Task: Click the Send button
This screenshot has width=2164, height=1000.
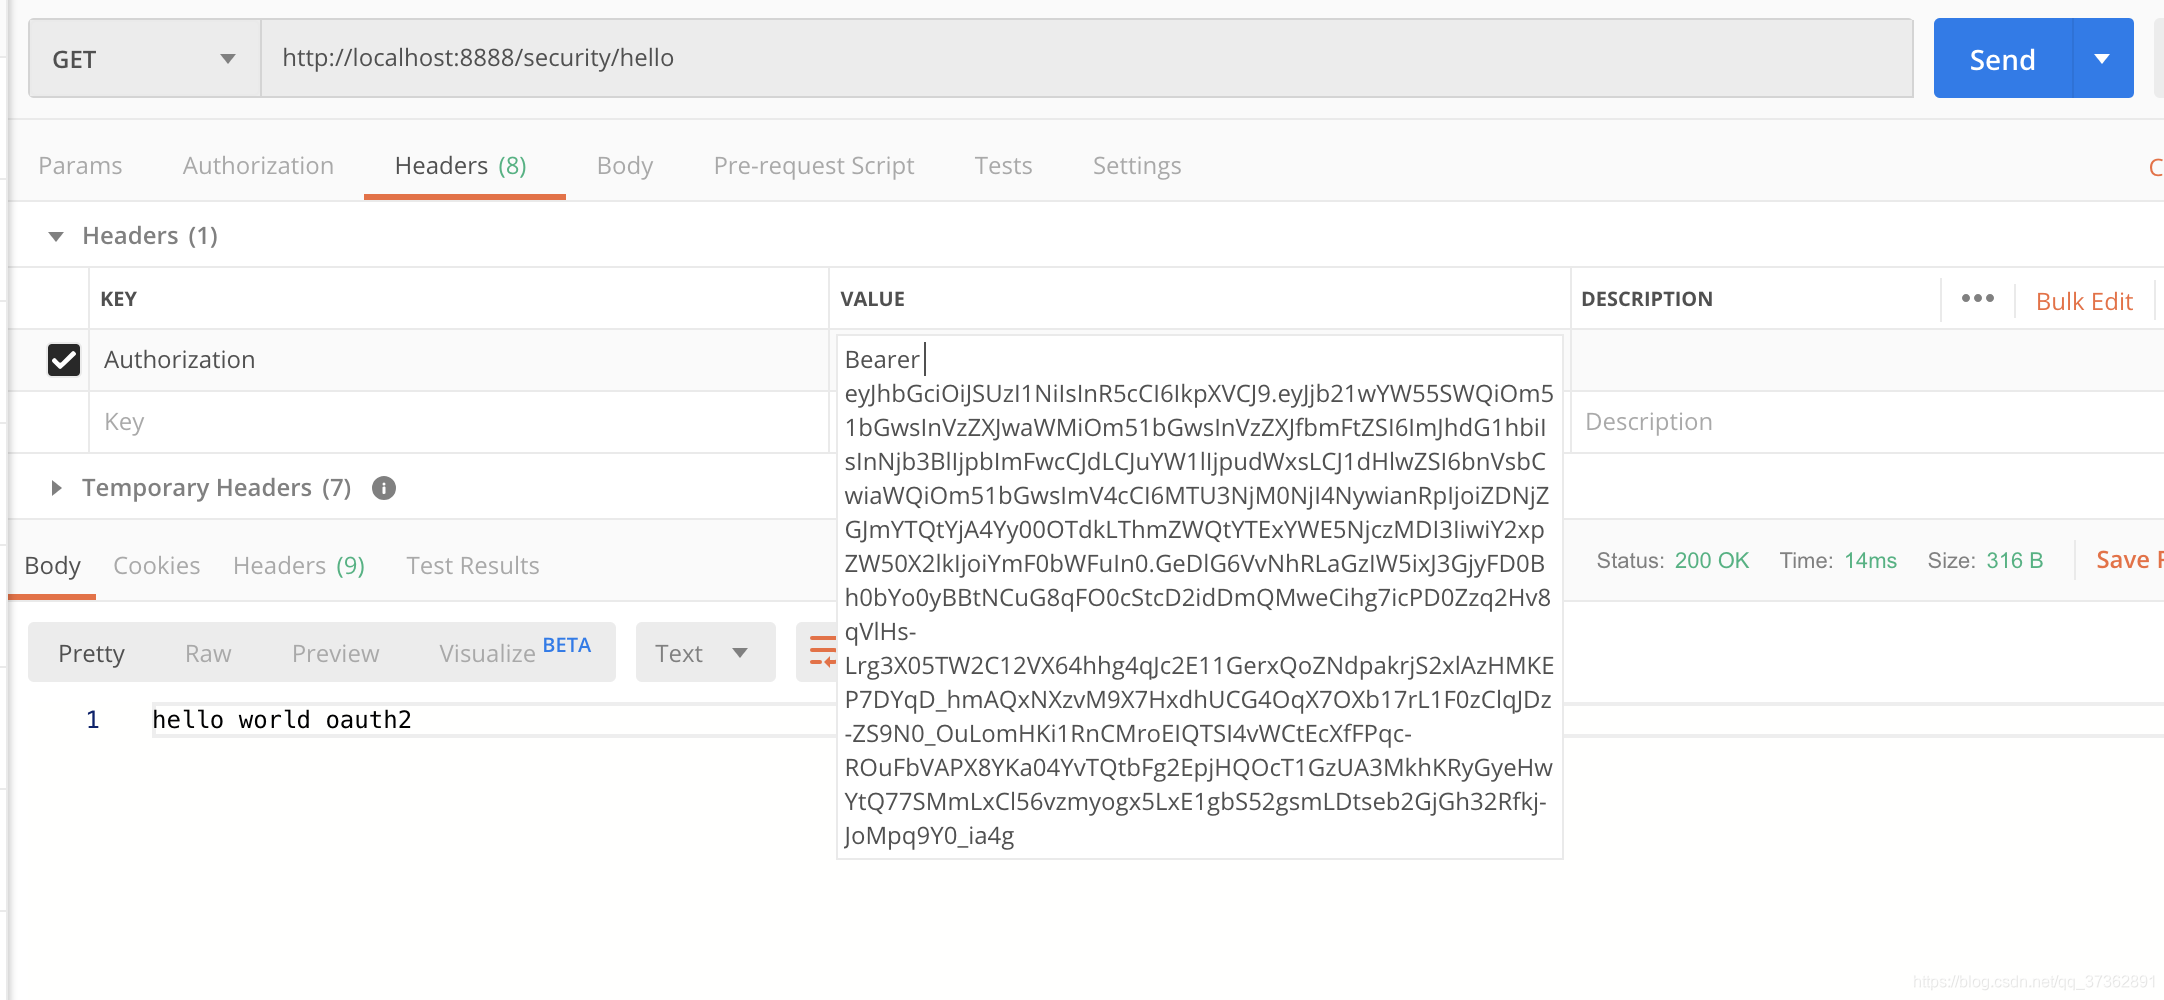Action: [2003, 59]
